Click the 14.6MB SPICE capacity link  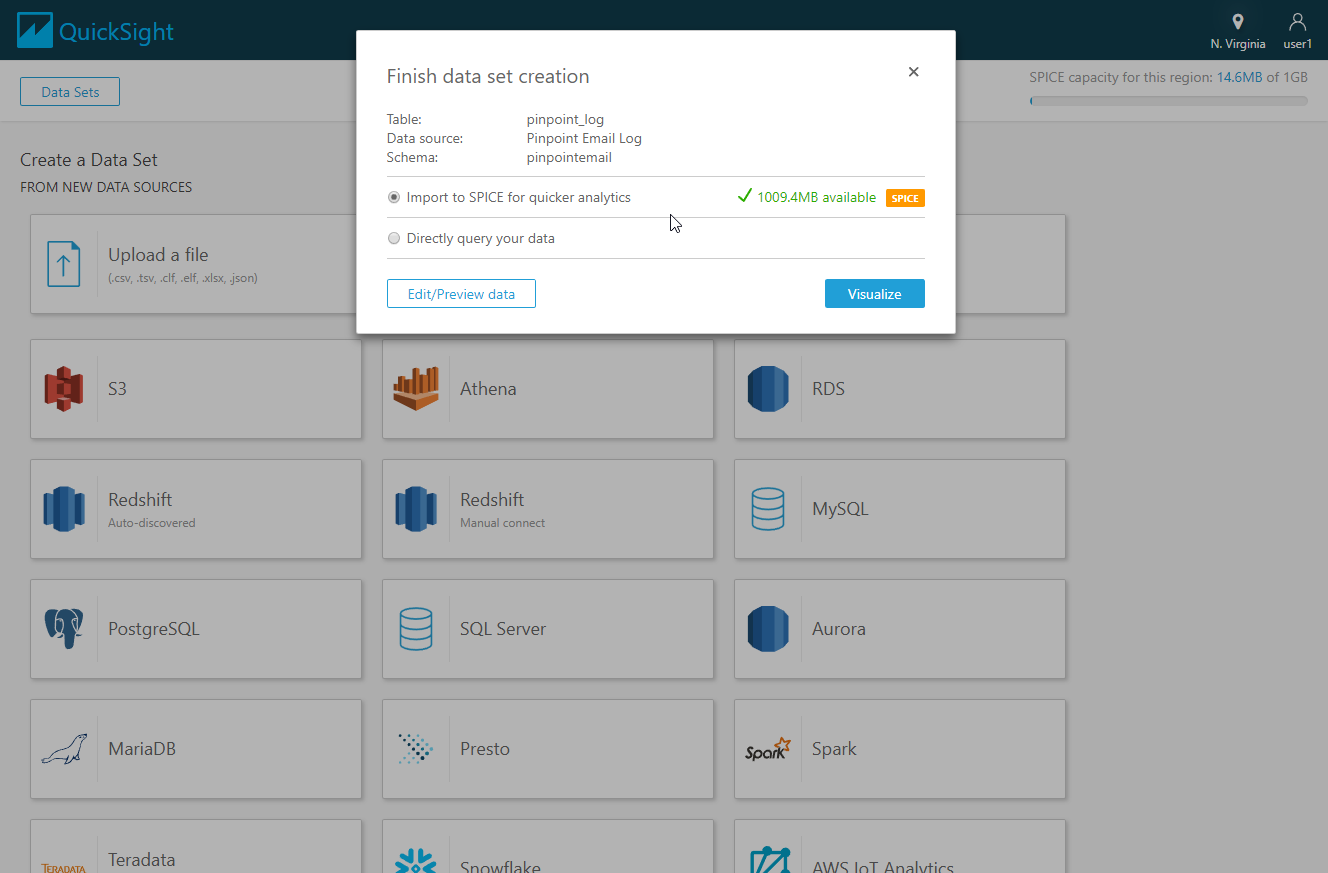point(1239,77)
